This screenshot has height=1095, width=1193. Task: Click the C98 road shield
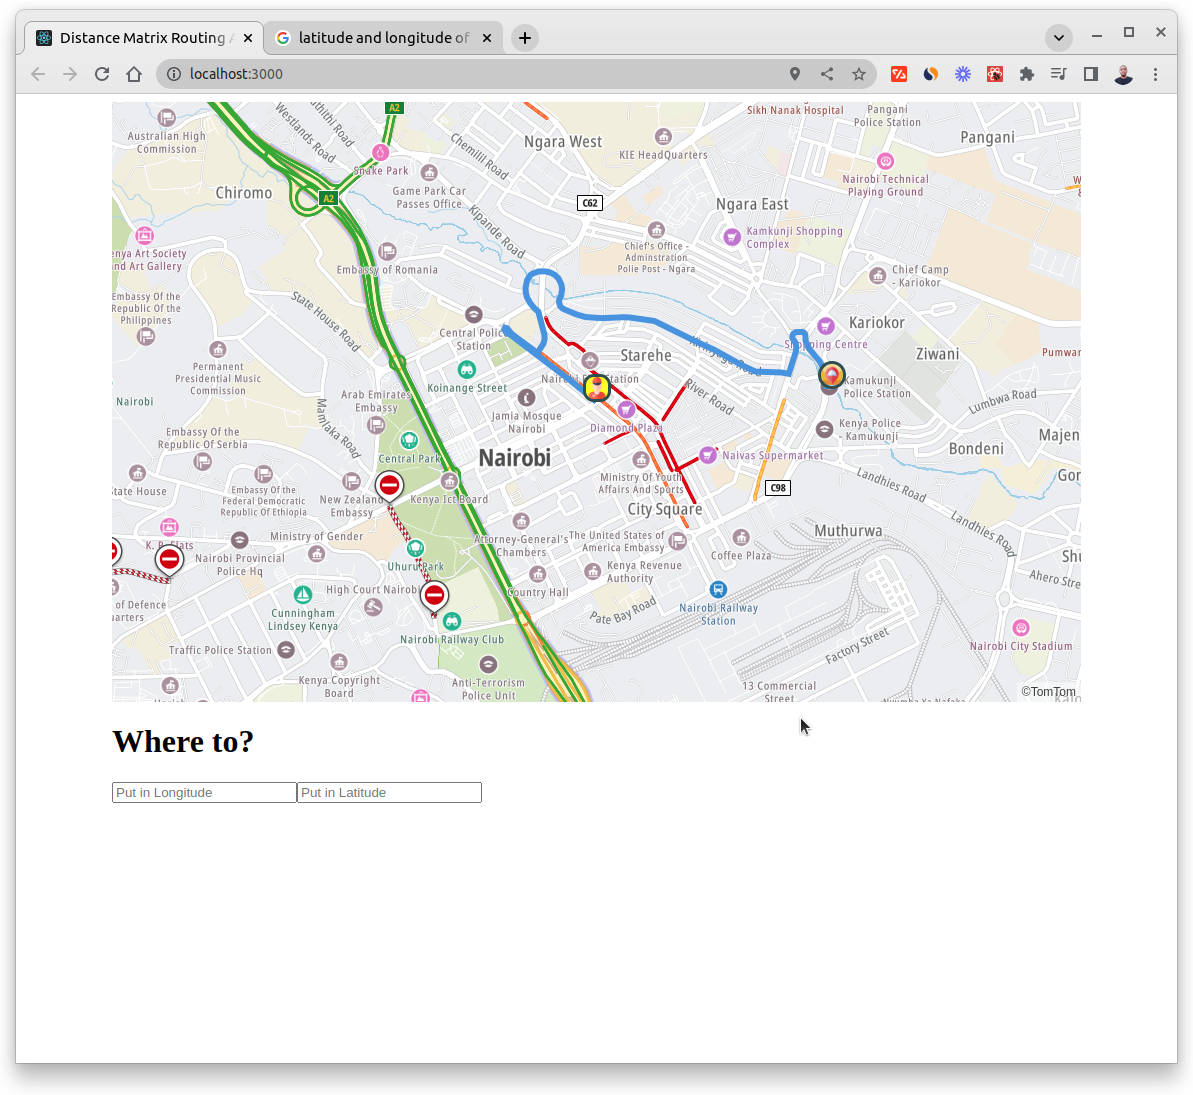click(x=778, y=488)
